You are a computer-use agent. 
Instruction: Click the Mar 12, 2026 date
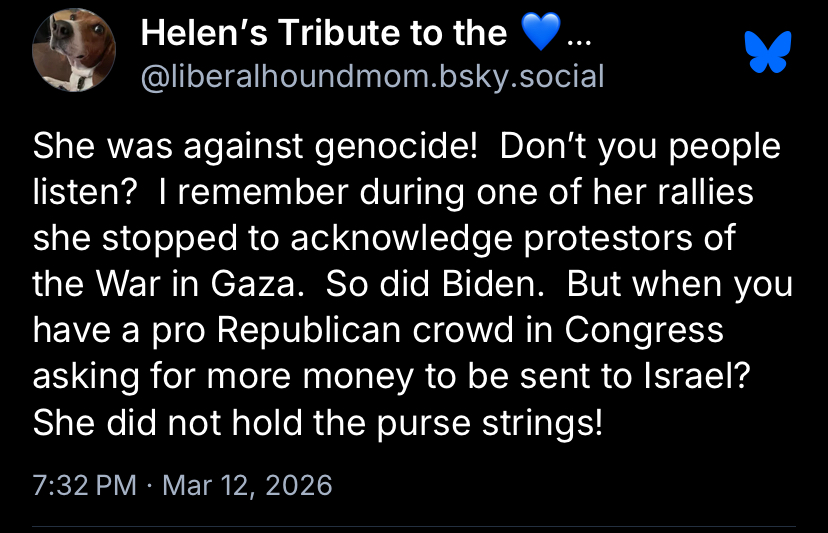tap(247, 486)
